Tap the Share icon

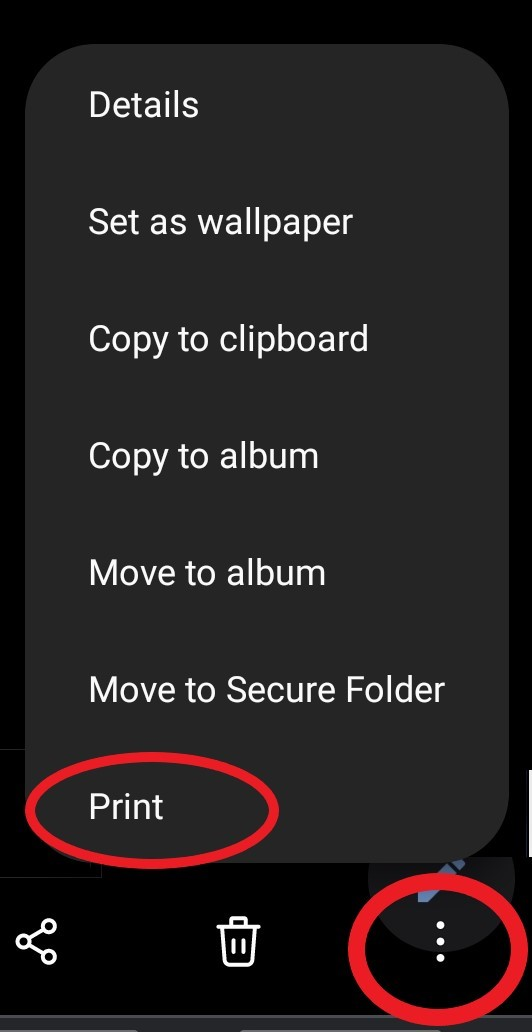(37, 942)
